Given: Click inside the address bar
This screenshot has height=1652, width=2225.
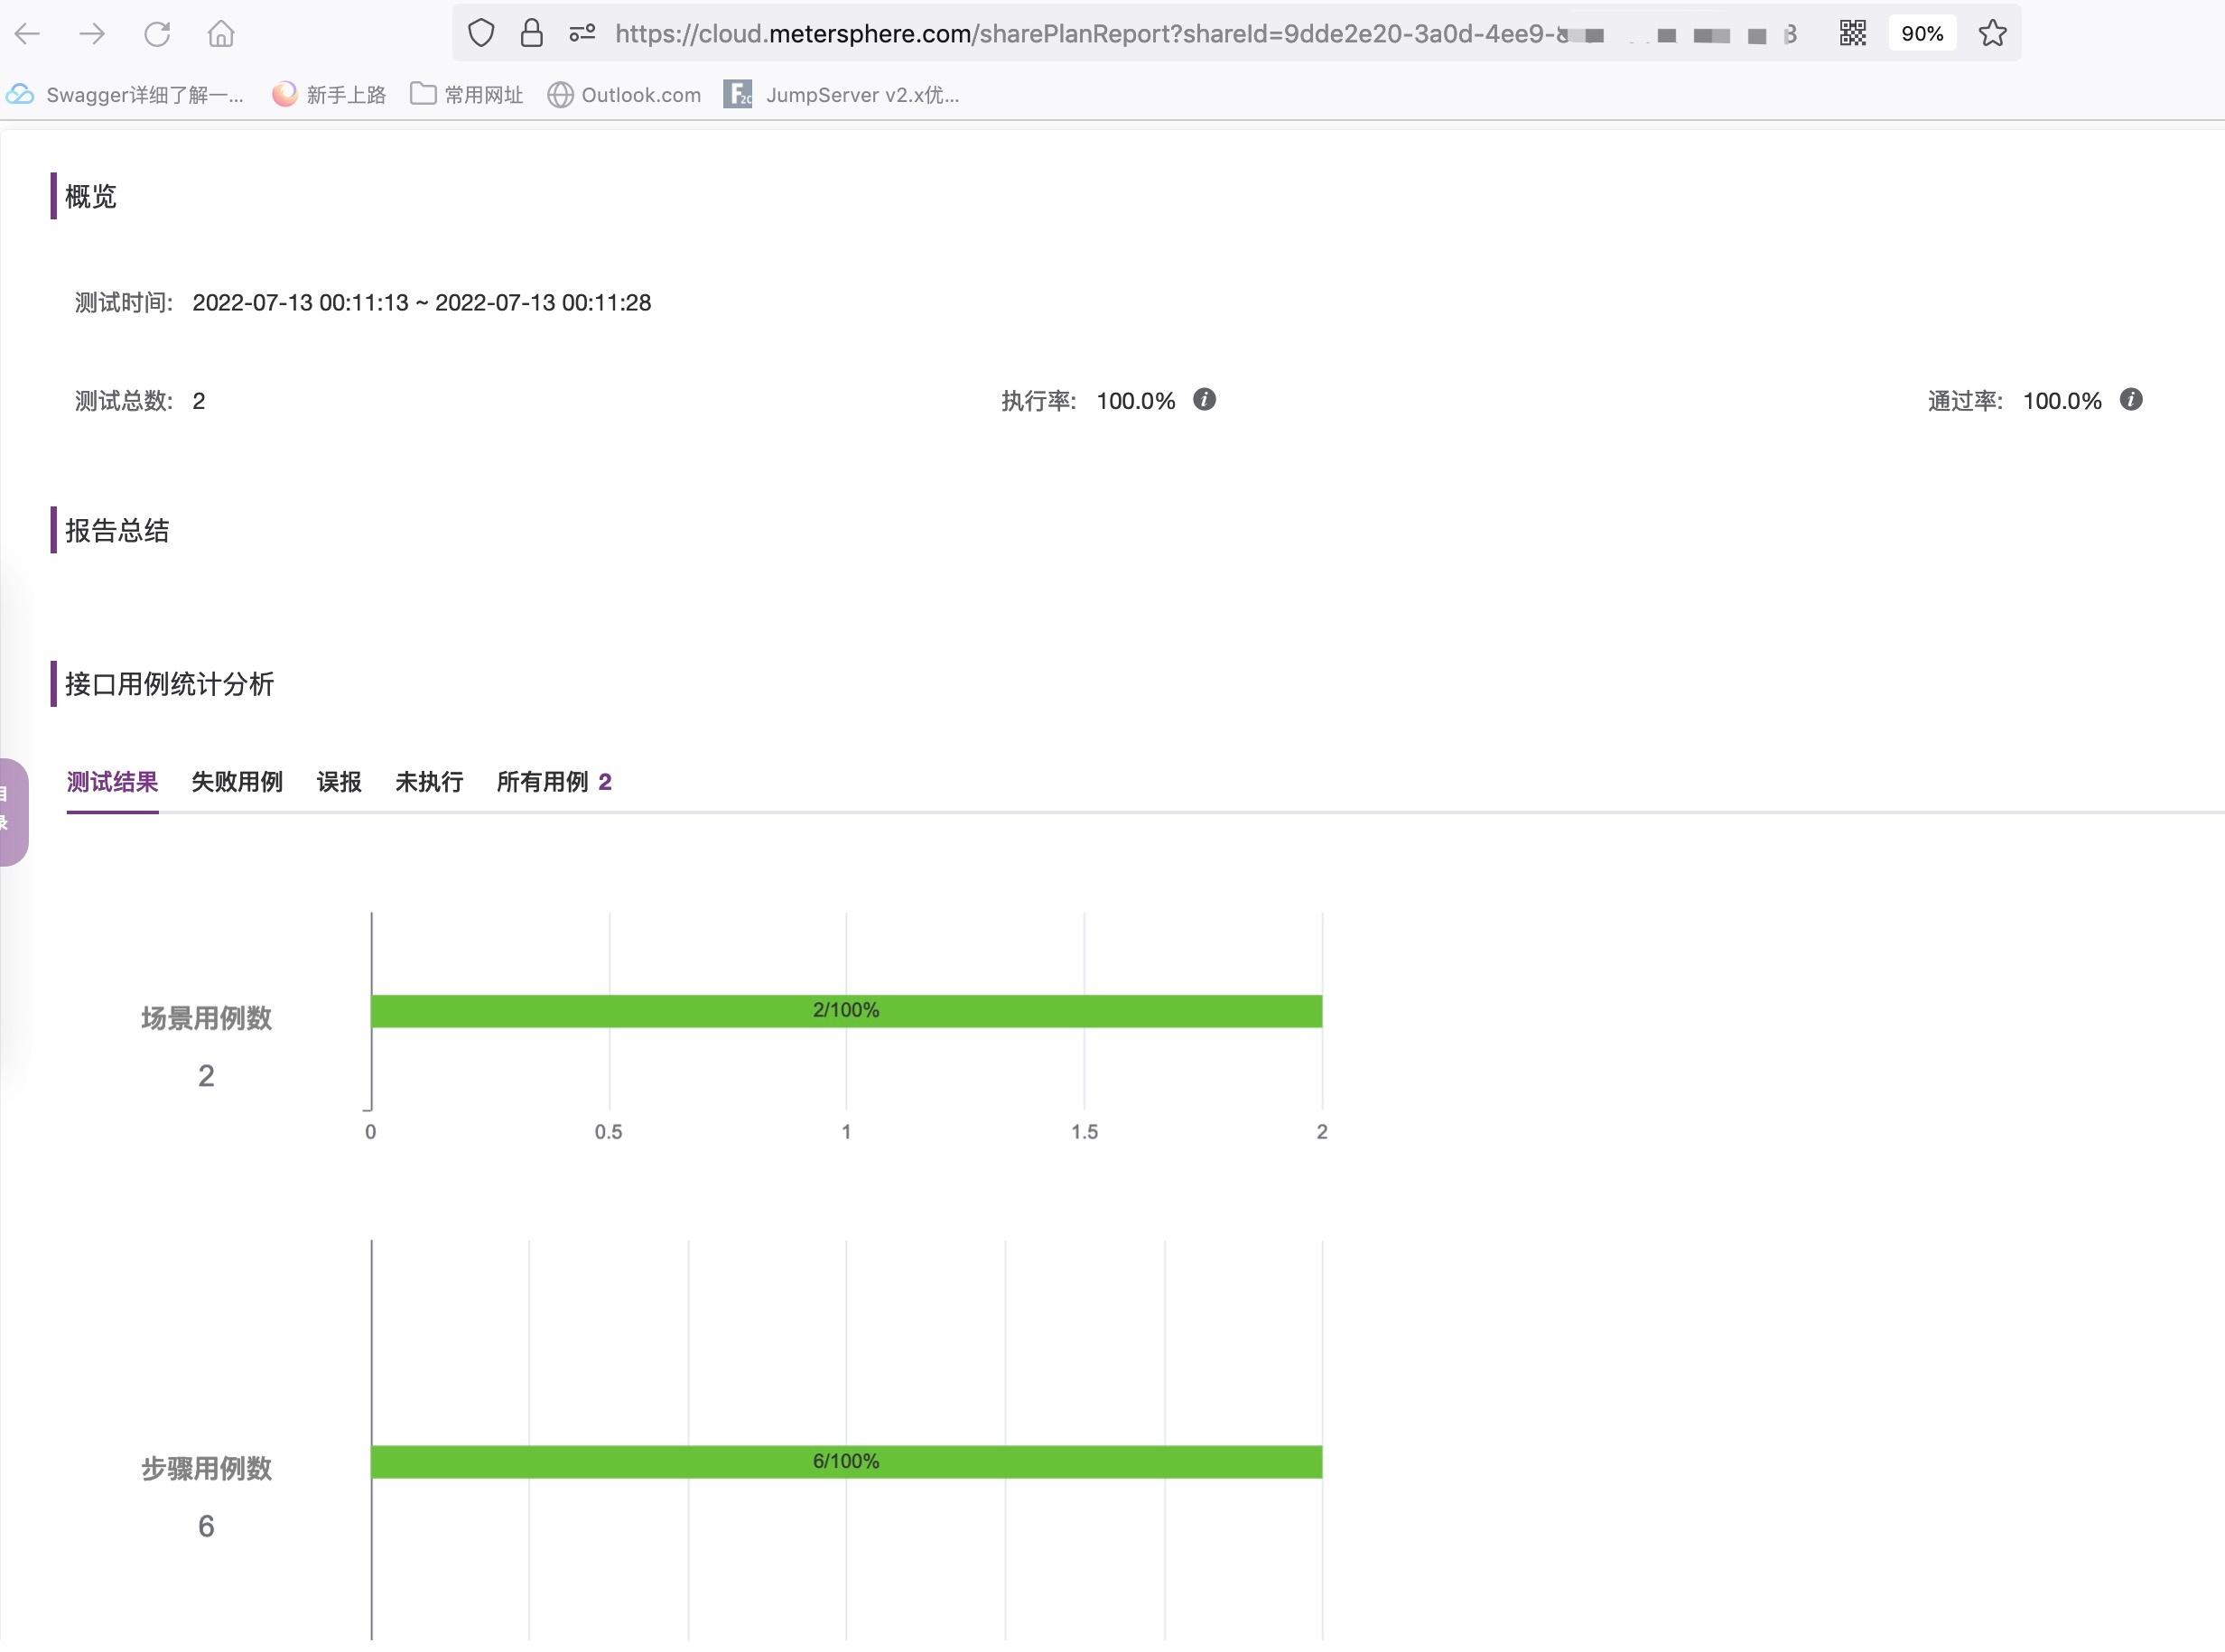Looking at the screenshot, I should [x=1100, y=32].
